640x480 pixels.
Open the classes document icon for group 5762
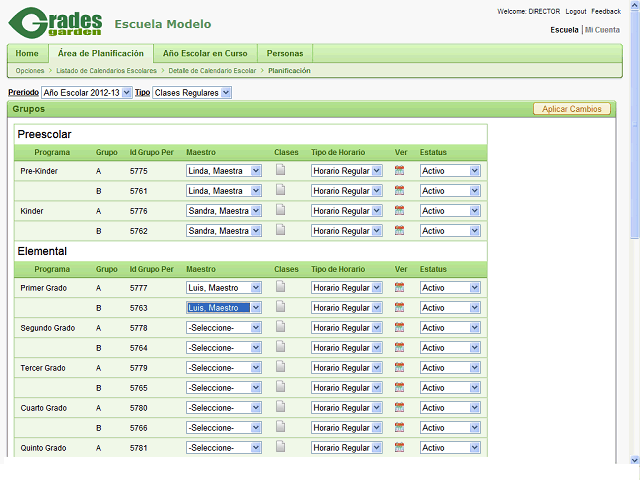[x=280, y=229]
